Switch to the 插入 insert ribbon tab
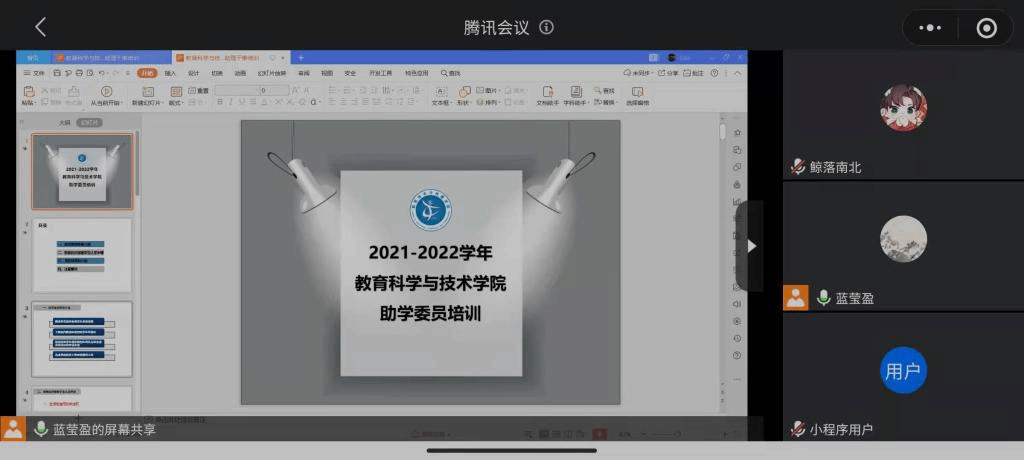 pos(170,73)
